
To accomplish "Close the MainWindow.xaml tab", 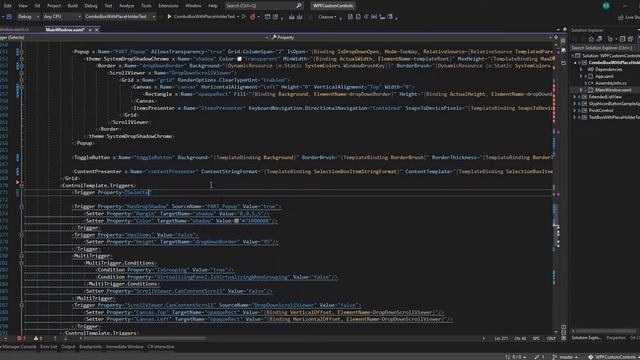I will click(97, 30).
